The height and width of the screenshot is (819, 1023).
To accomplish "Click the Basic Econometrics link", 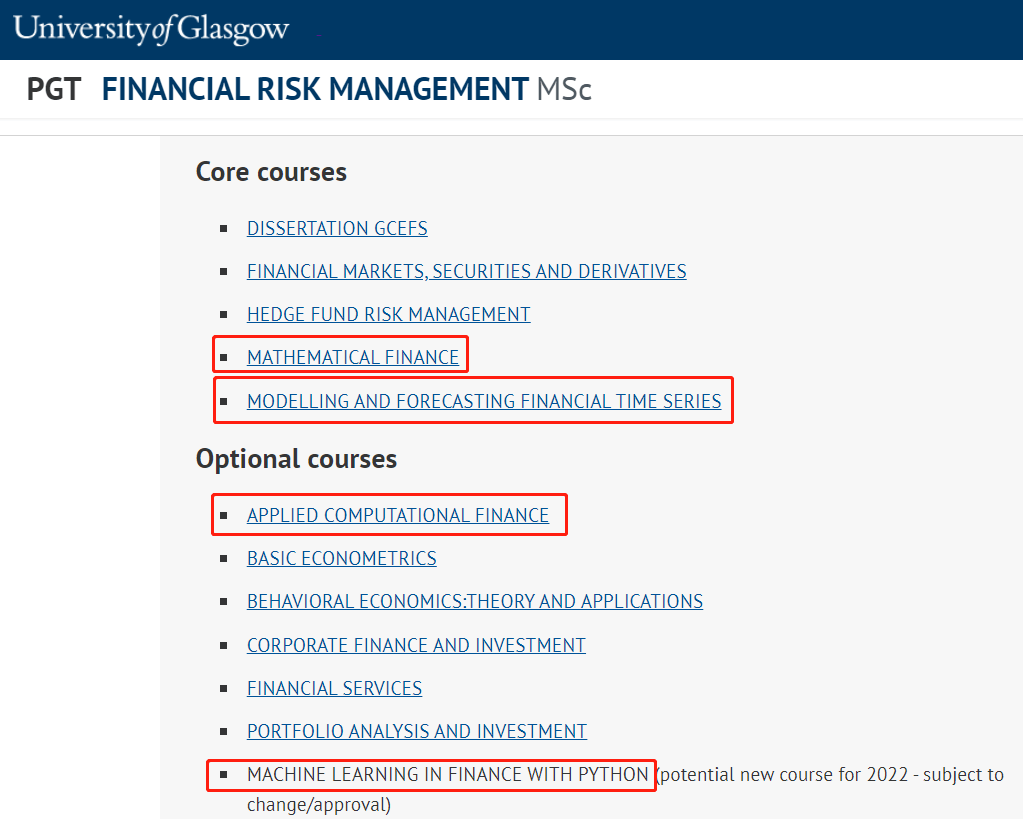I will coord(342,559).
